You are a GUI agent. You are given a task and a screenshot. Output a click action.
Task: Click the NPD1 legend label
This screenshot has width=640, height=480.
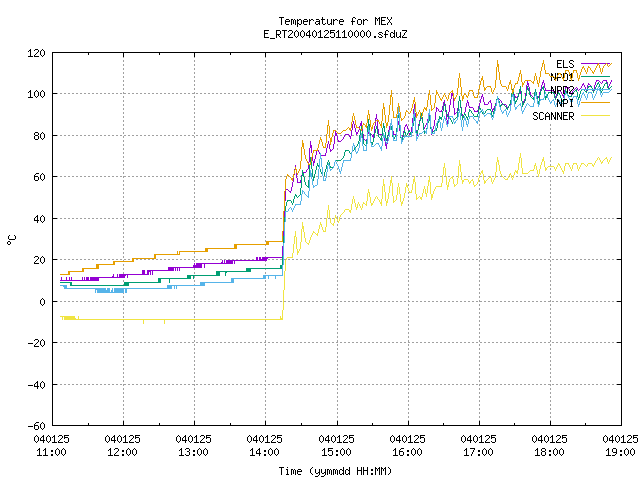(562, 77)
